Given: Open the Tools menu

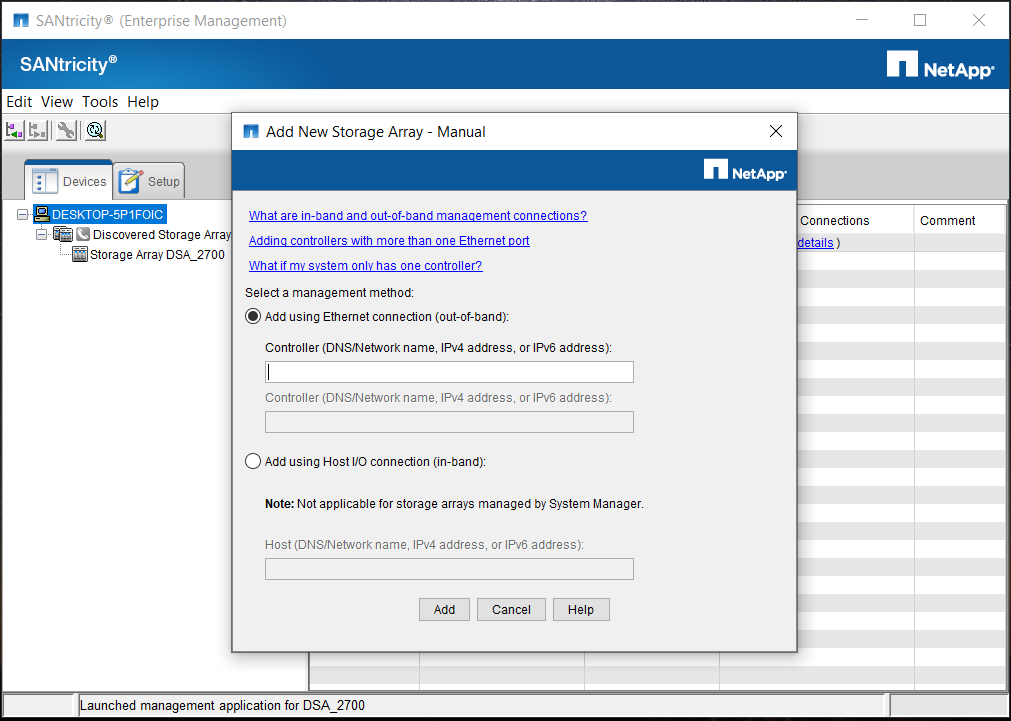Looking at the screenshot, I should (x=100, y=102).
